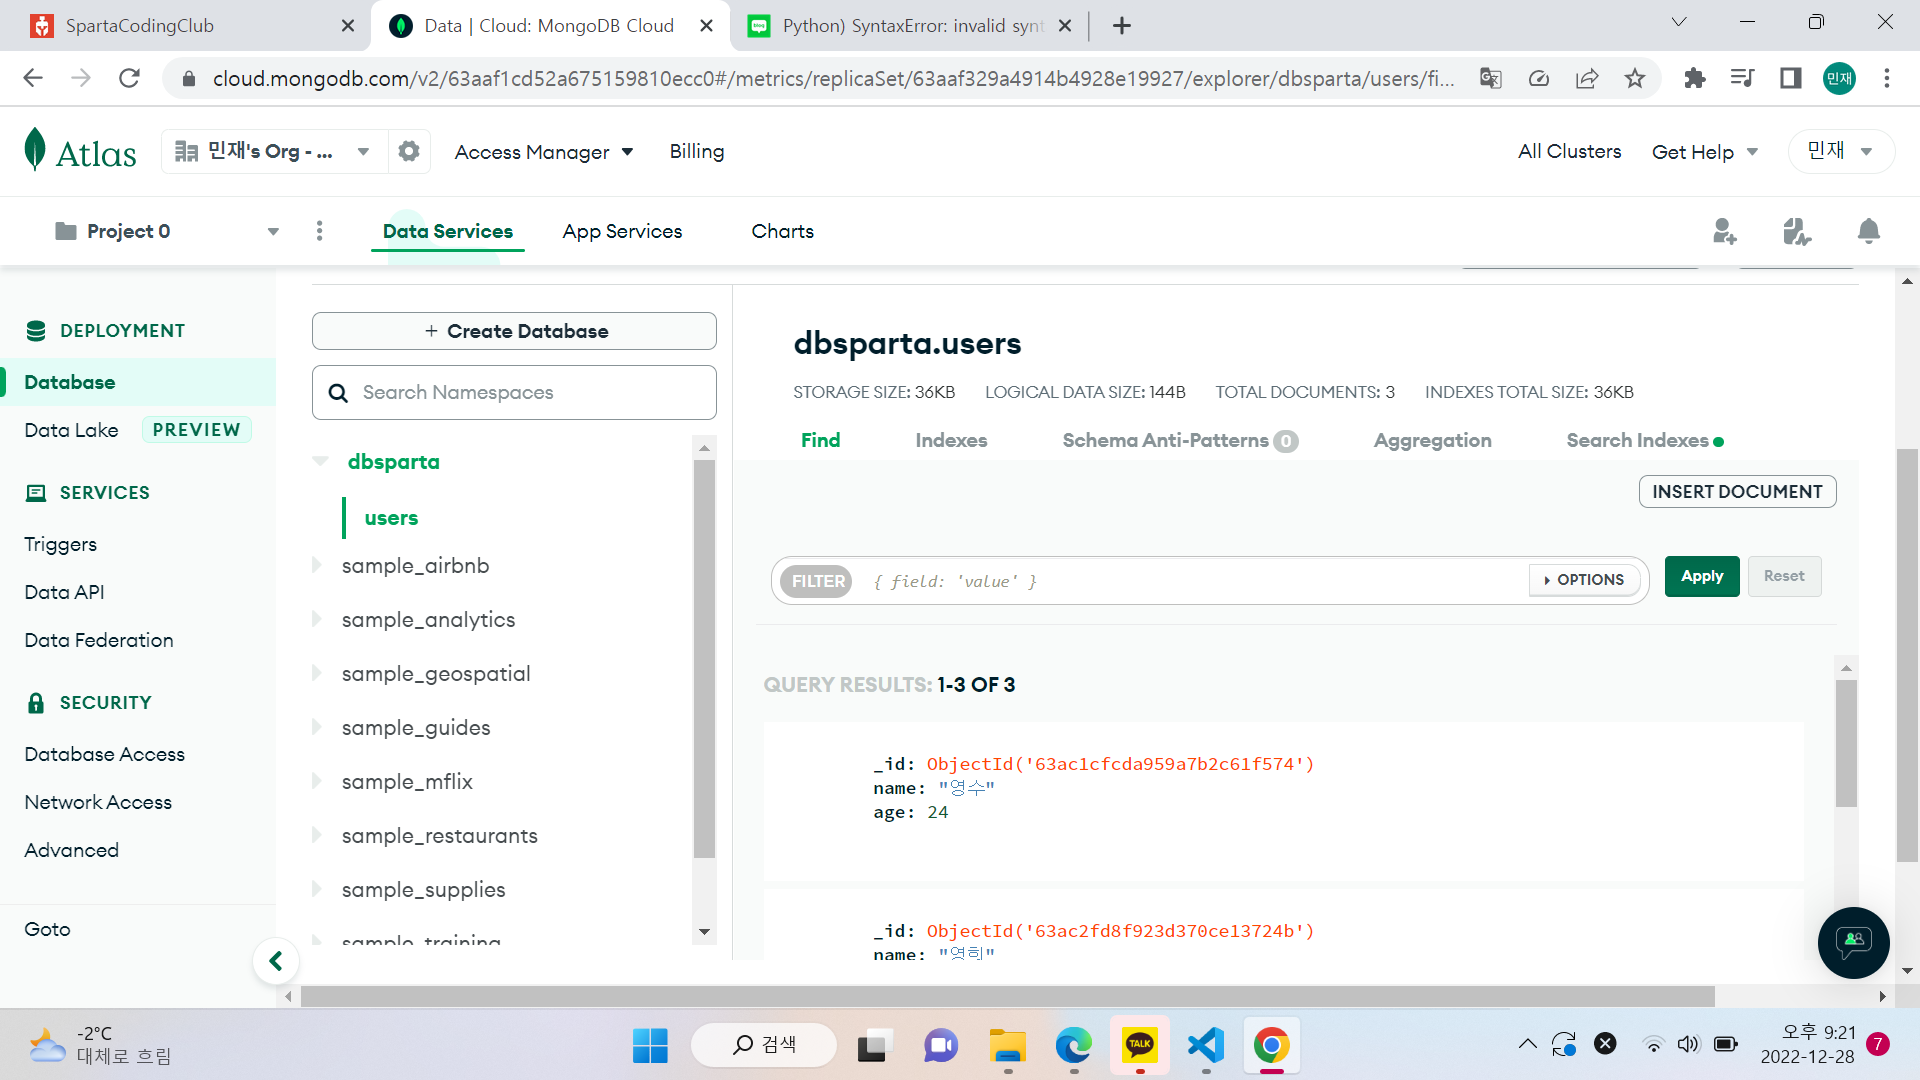Expand Access Manager dropdown
1920x1080 pixels.
[x=544, y=152]
